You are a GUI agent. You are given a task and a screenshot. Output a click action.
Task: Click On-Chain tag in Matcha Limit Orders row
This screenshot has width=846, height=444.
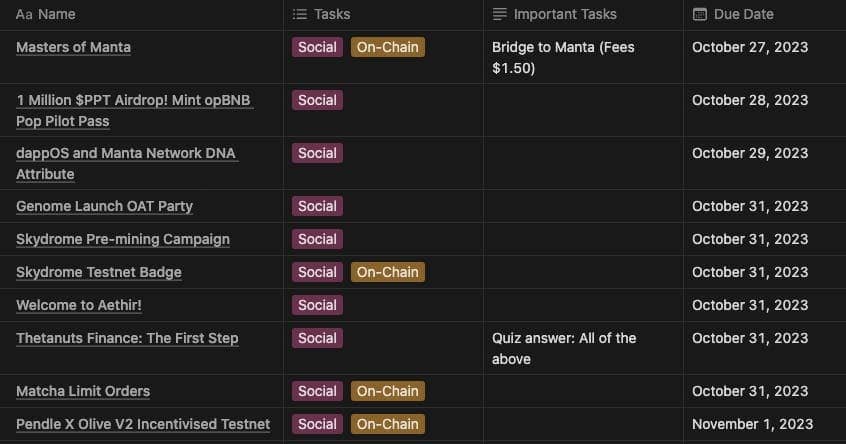click(387, 391)
